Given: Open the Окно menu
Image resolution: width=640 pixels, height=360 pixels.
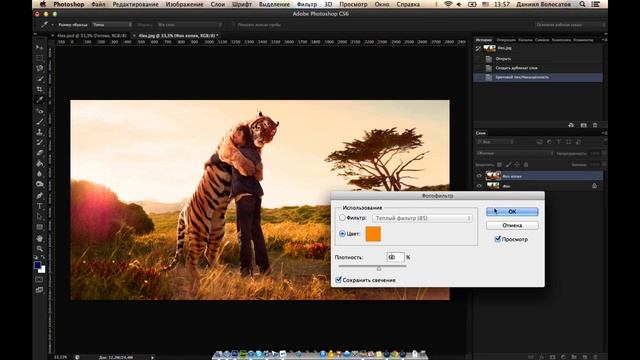Looking at the screenshot, I should 382,4.
